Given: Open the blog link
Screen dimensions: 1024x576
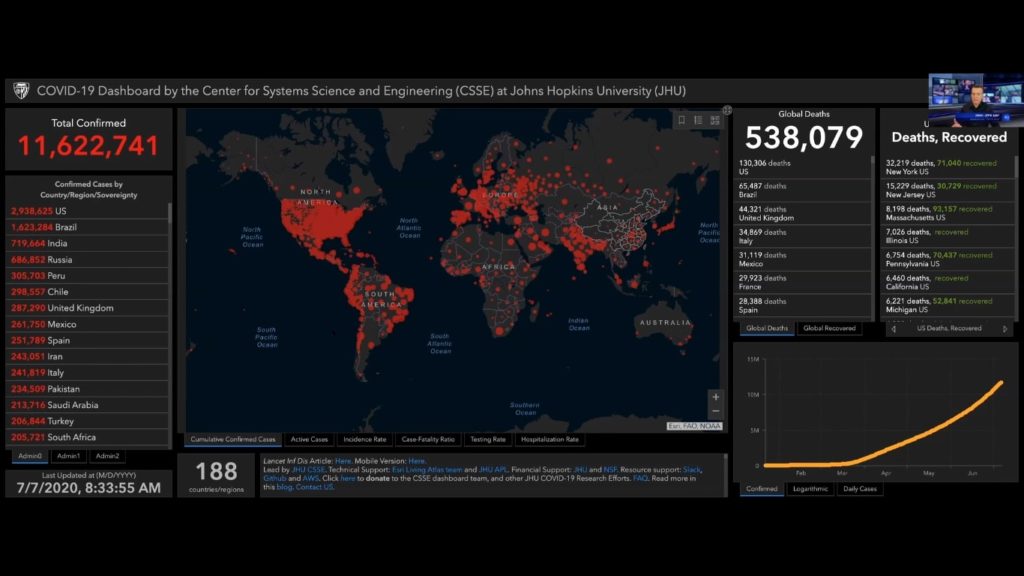Looking at the screenshot, I should click(284, 487).
